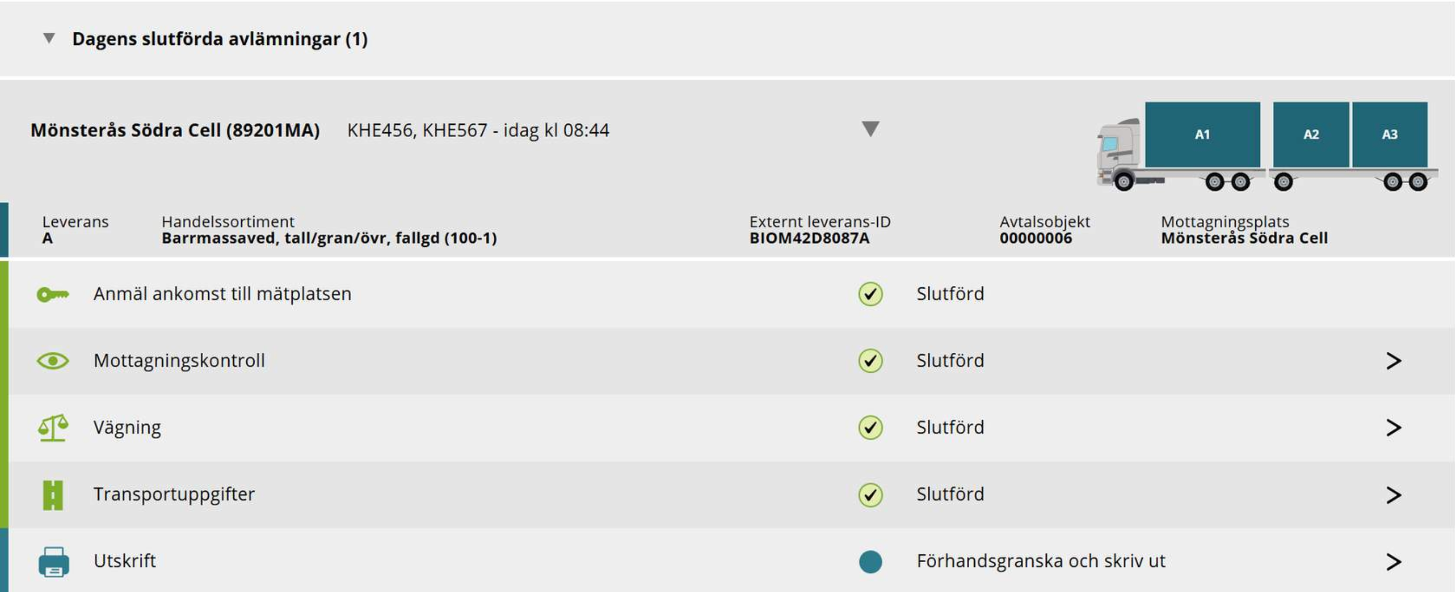Click Förhandsgranska och skriv ut
Screen dimensions: 1456x592
[x=1041, y=561]
